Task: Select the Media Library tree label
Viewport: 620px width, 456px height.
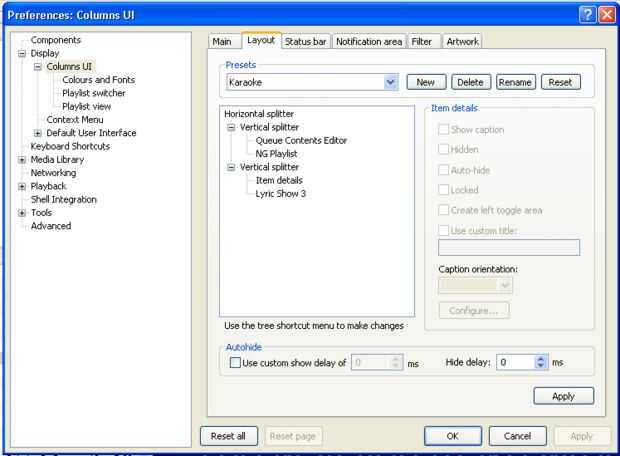Action: click(x=57, y=160)
